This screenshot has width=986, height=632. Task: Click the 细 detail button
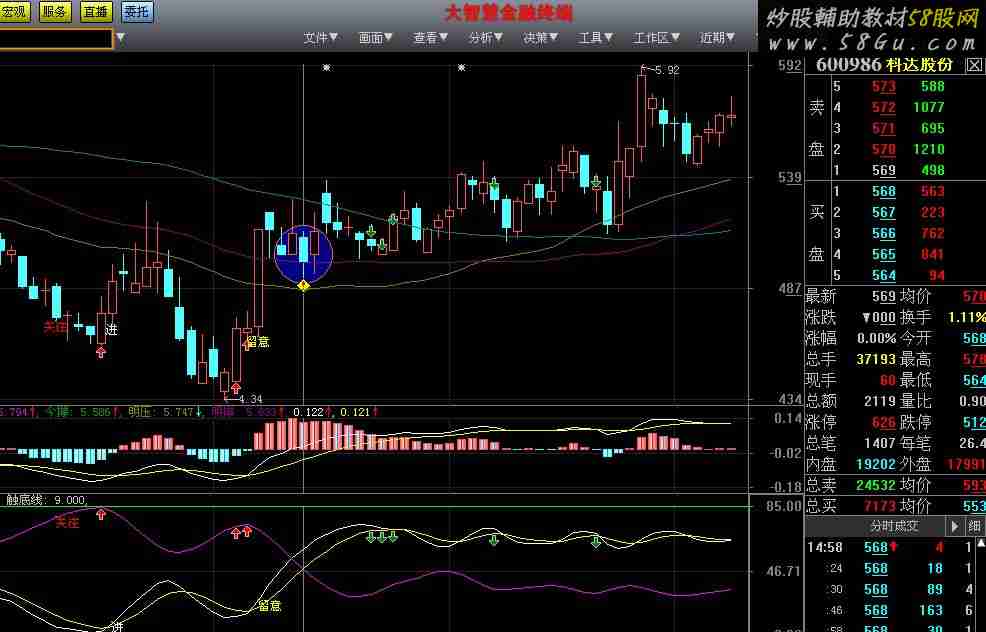coord(974,526)
